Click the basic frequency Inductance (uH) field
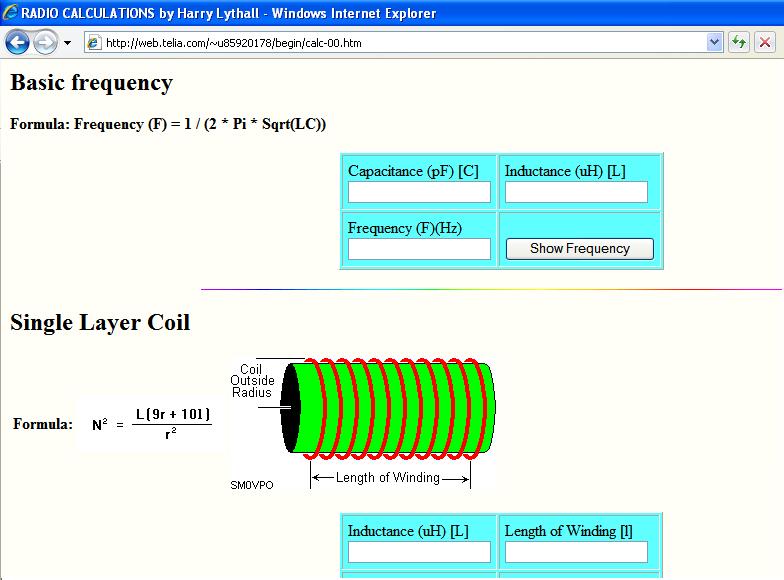The image size is (784, 580). coord(576,192)
